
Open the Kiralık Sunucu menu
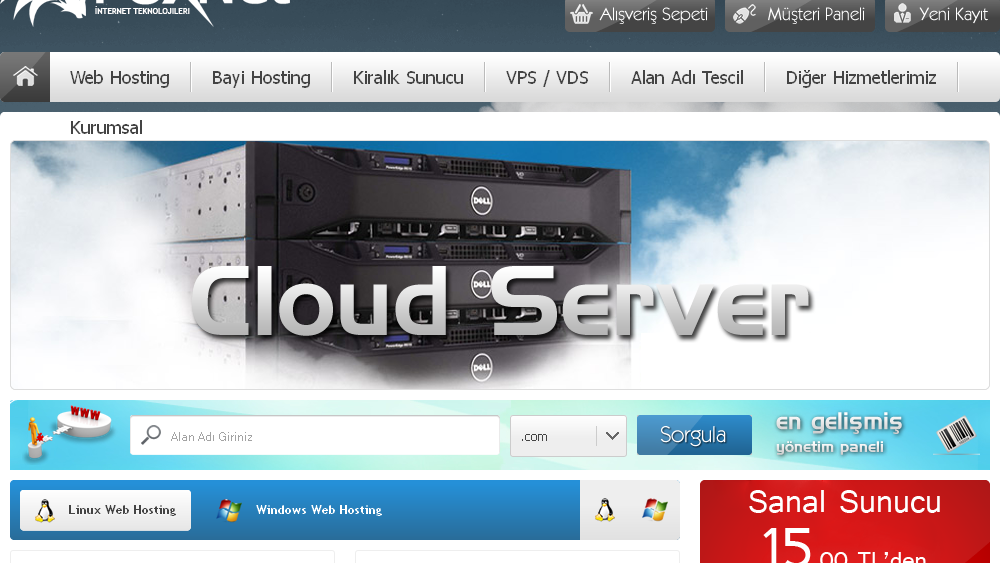pos(408,78)
